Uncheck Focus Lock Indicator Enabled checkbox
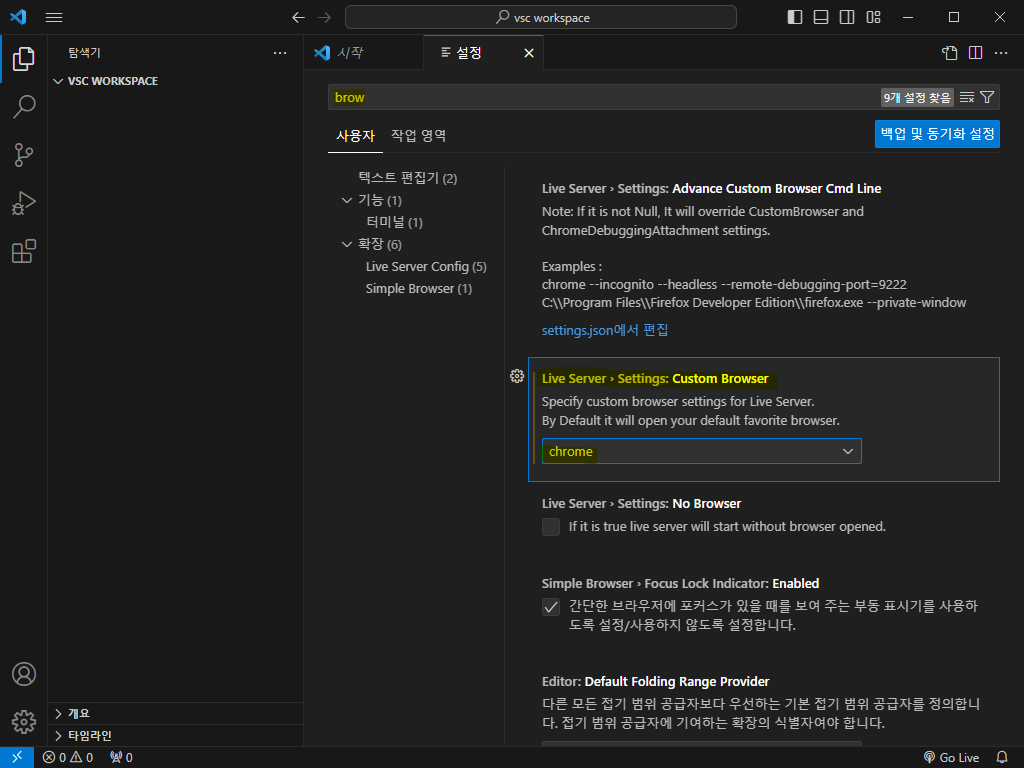 pos(551,607)
